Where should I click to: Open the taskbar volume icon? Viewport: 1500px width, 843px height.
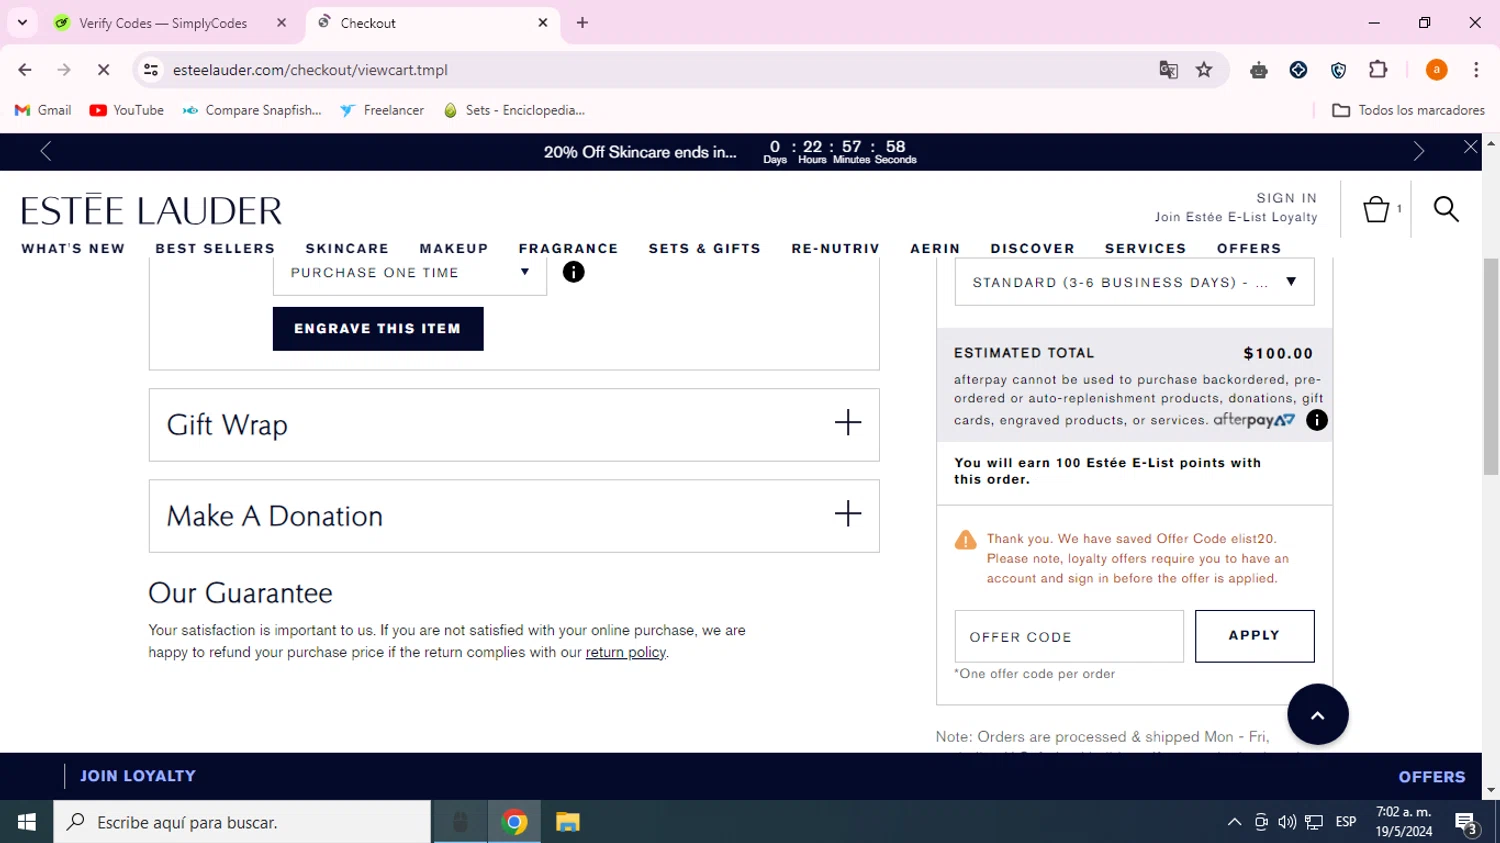1287,822
